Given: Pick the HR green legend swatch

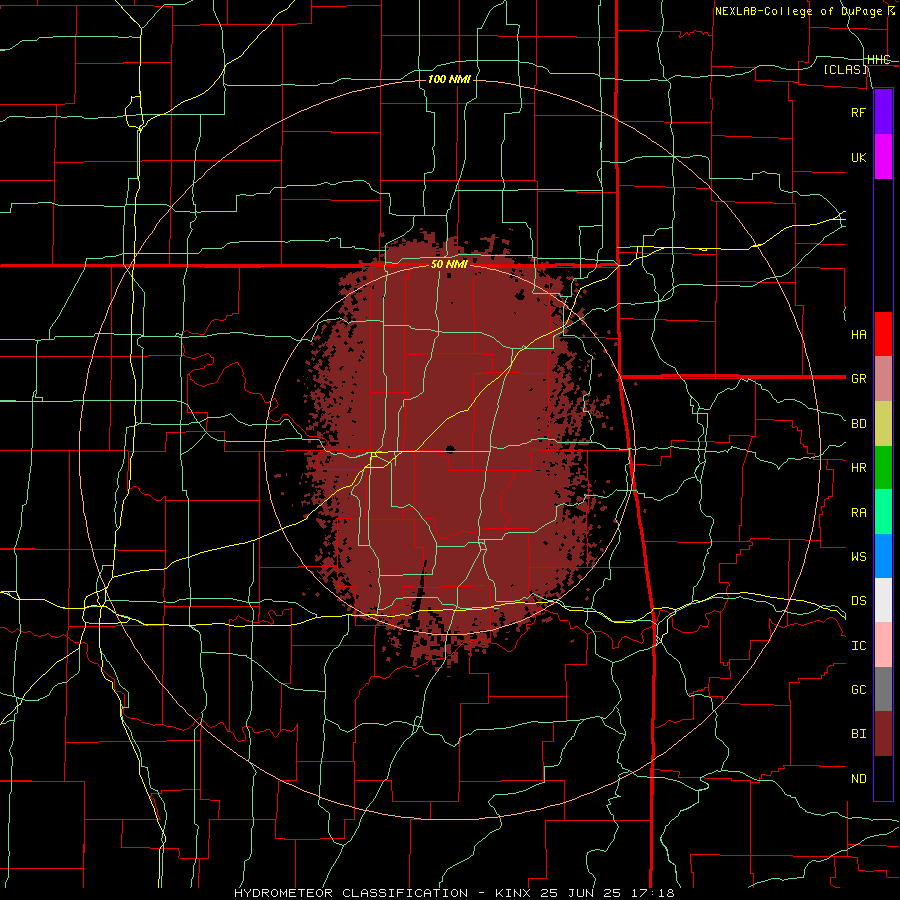Looking at the screenshot, I should tap(883, 468).
